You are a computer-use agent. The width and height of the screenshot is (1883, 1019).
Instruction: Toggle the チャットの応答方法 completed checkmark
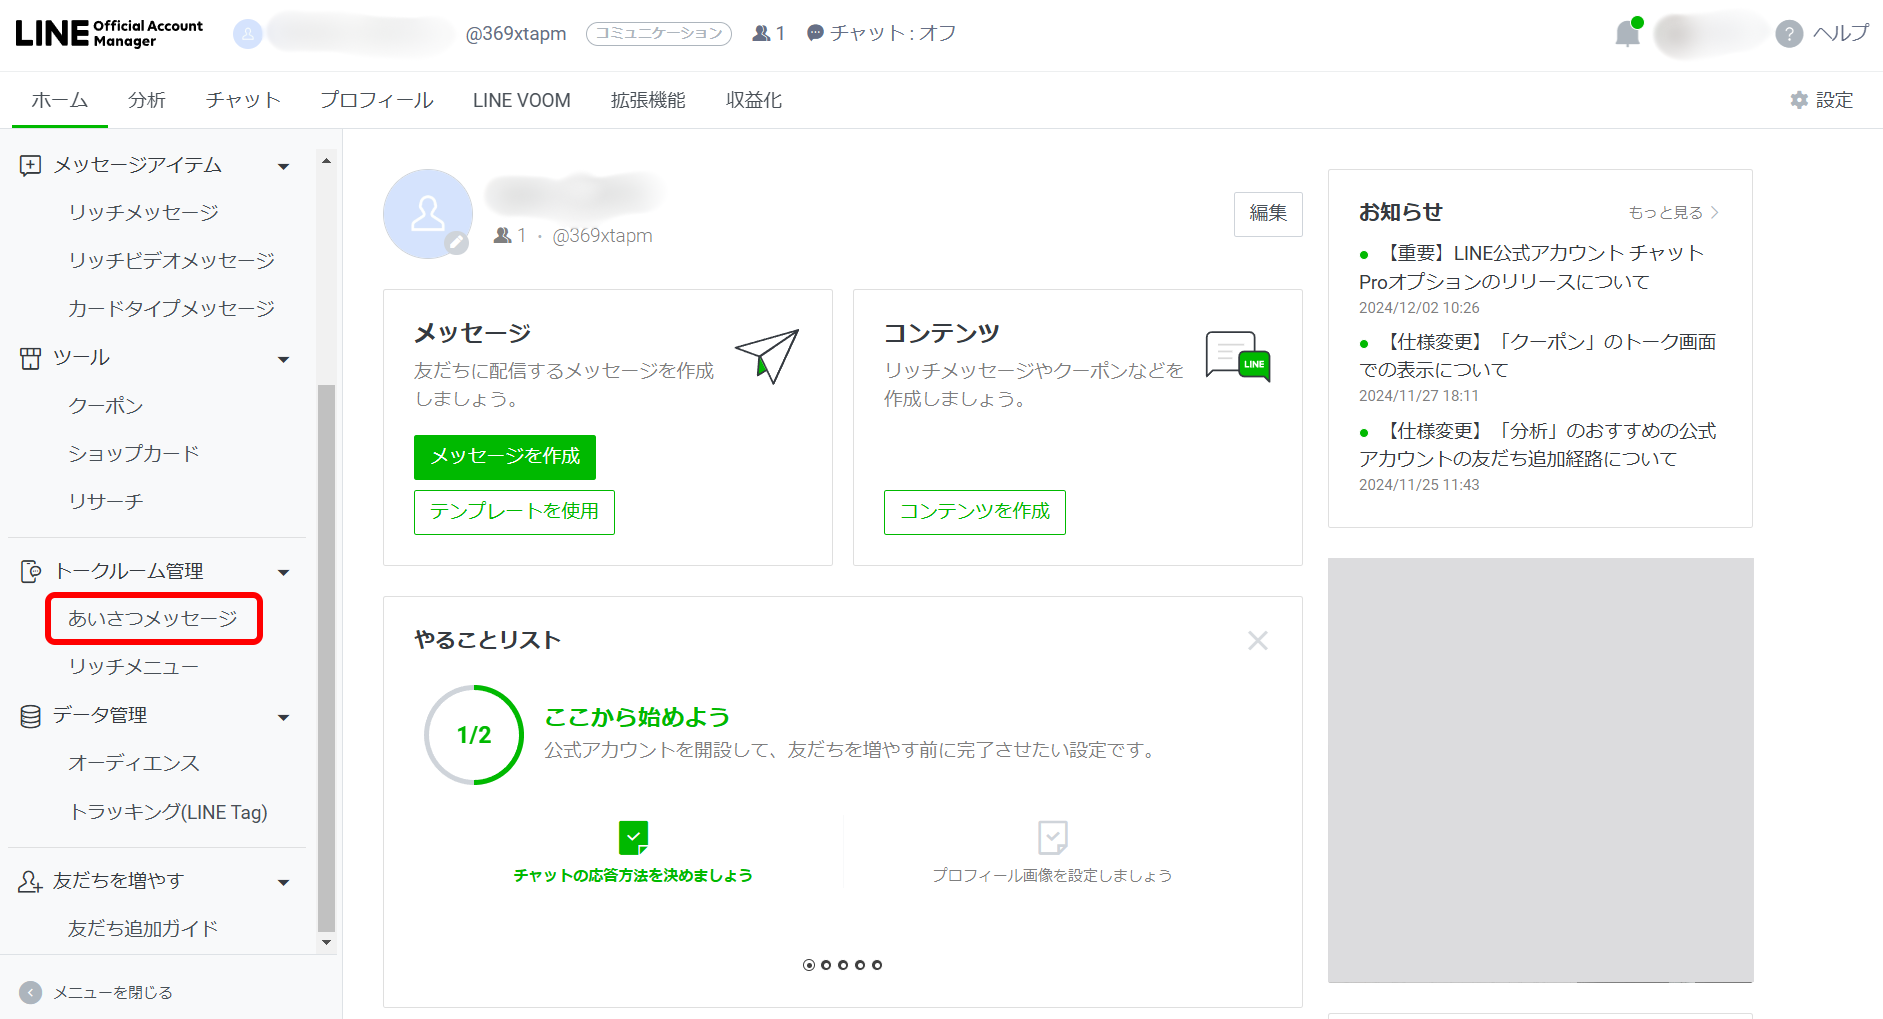(632, 838)
